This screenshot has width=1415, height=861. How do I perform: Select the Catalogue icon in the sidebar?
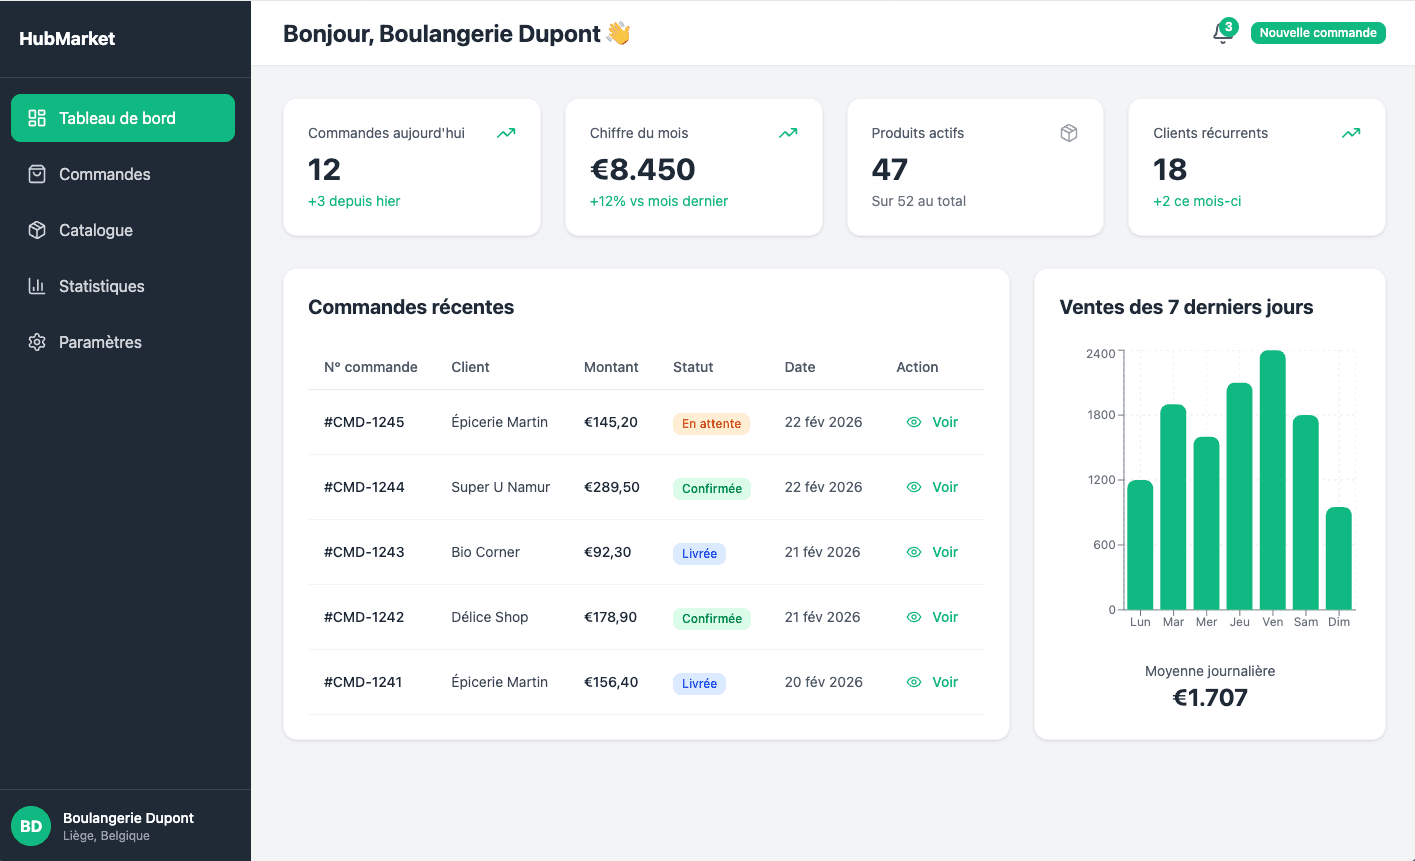[37, 230]
